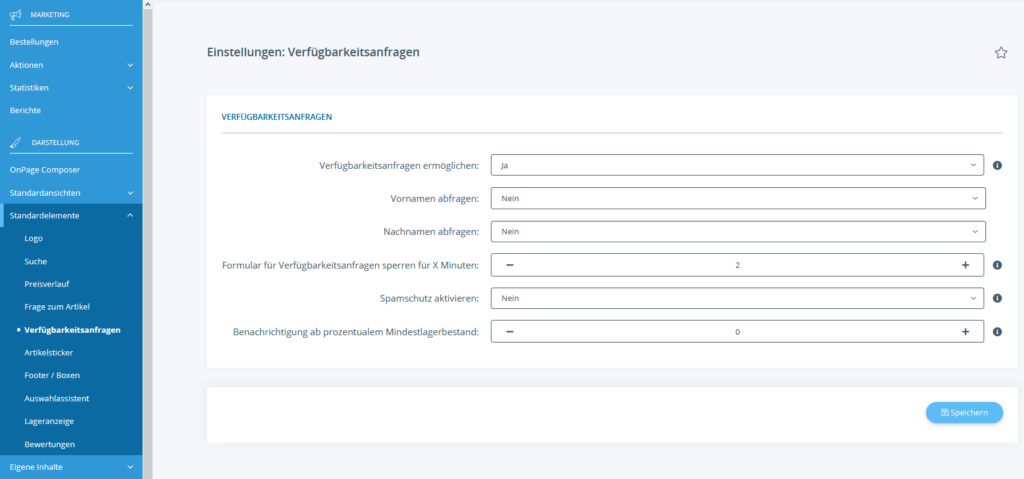
Task: Open Verfügbarkeitsanfragen ermöglichen dropdown
Action: pyautogui.click(x=737, y=165)
